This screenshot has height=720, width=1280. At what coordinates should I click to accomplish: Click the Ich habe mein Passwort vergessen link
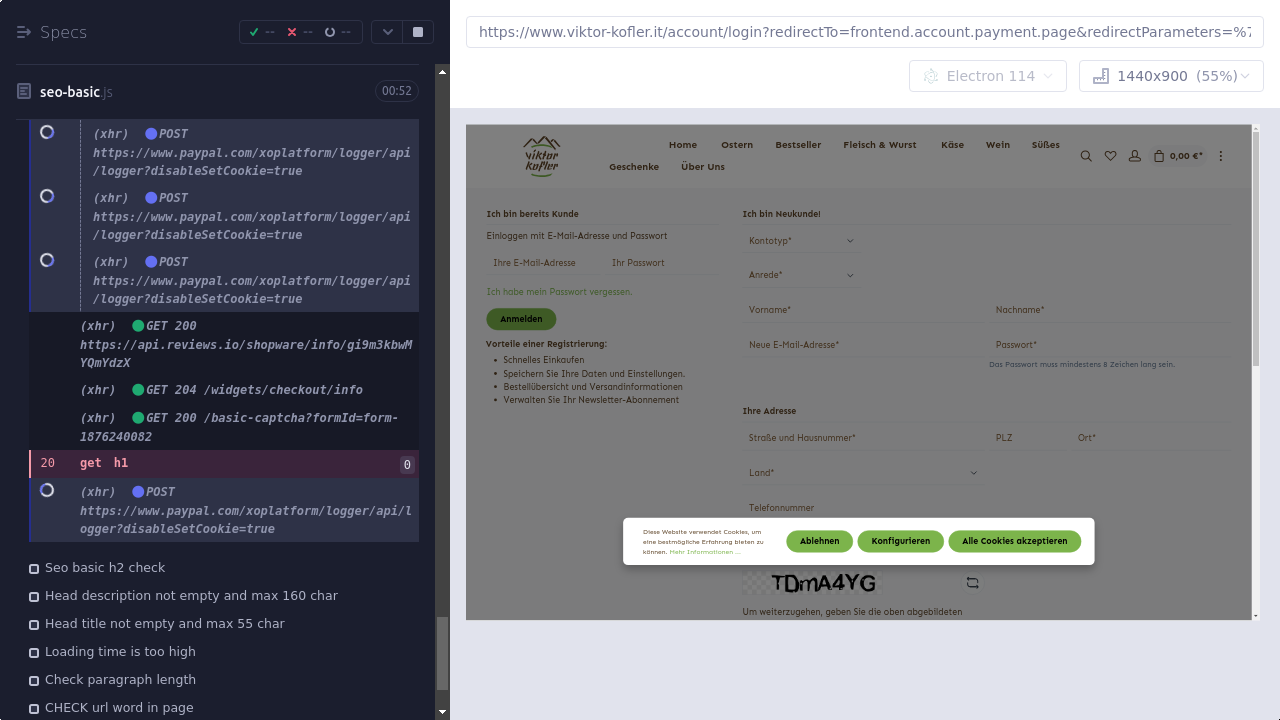pyautogui.click(x=559, y=292)
